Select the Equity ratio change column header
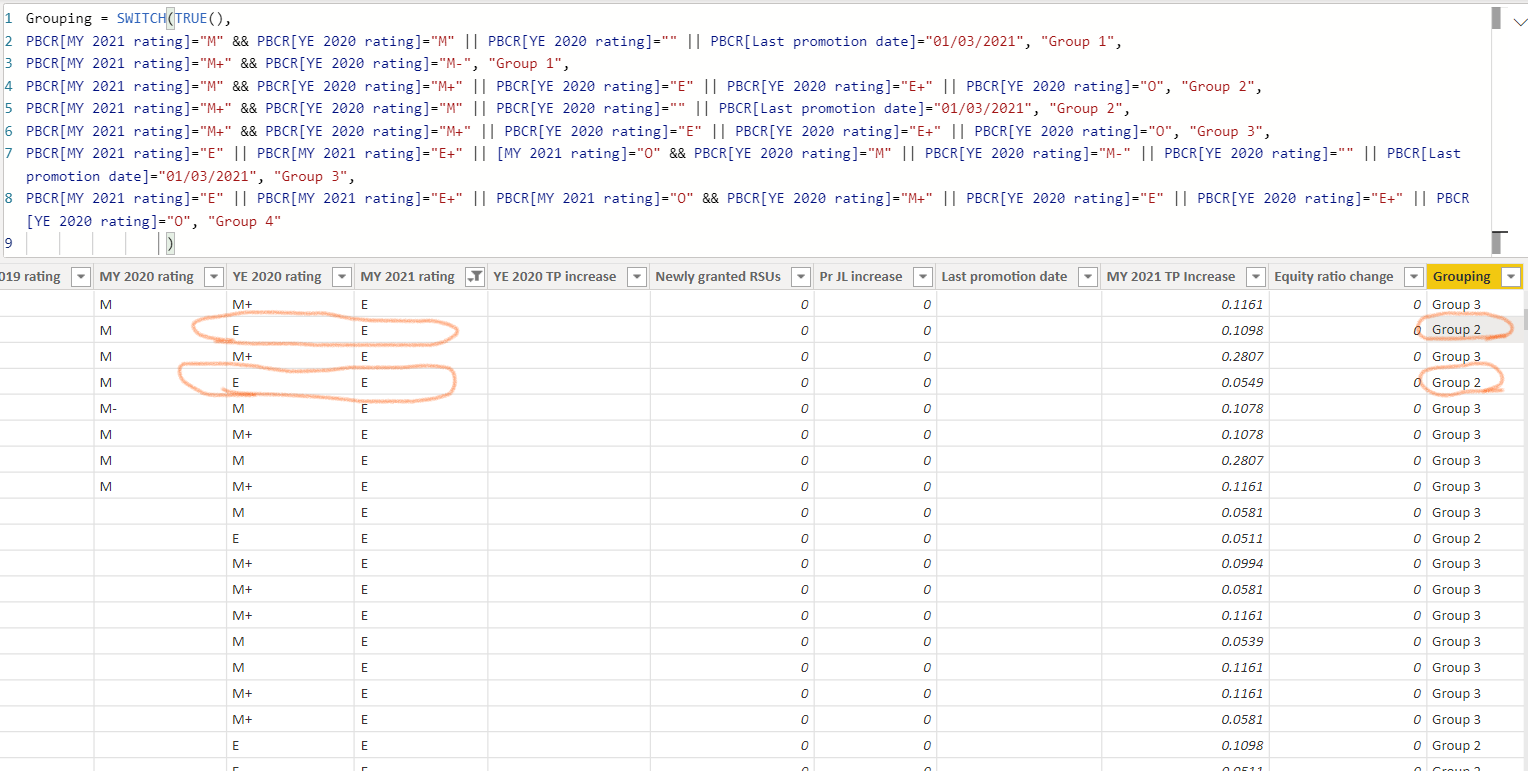Screen dimensions: 1528x771 click(x=1333, y=277)
